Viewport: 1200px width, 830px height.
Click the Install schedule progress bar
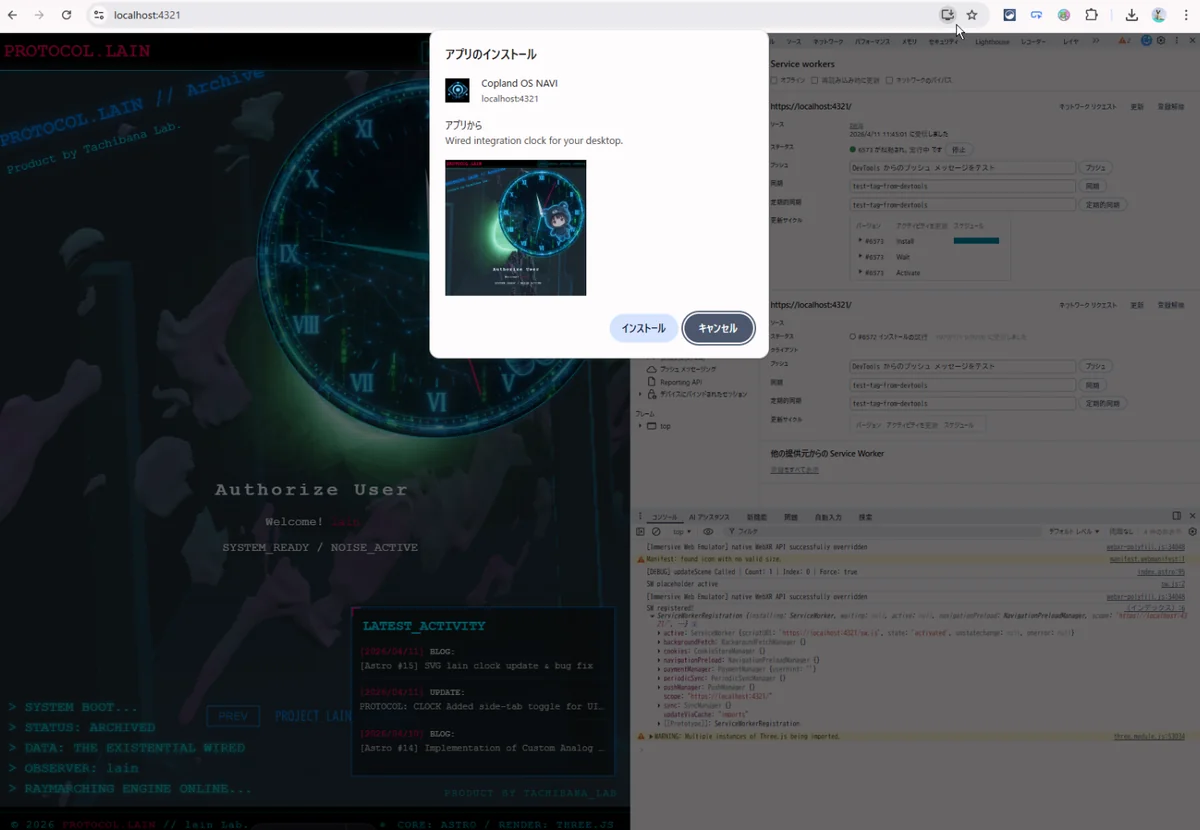(x=976, y=241)
